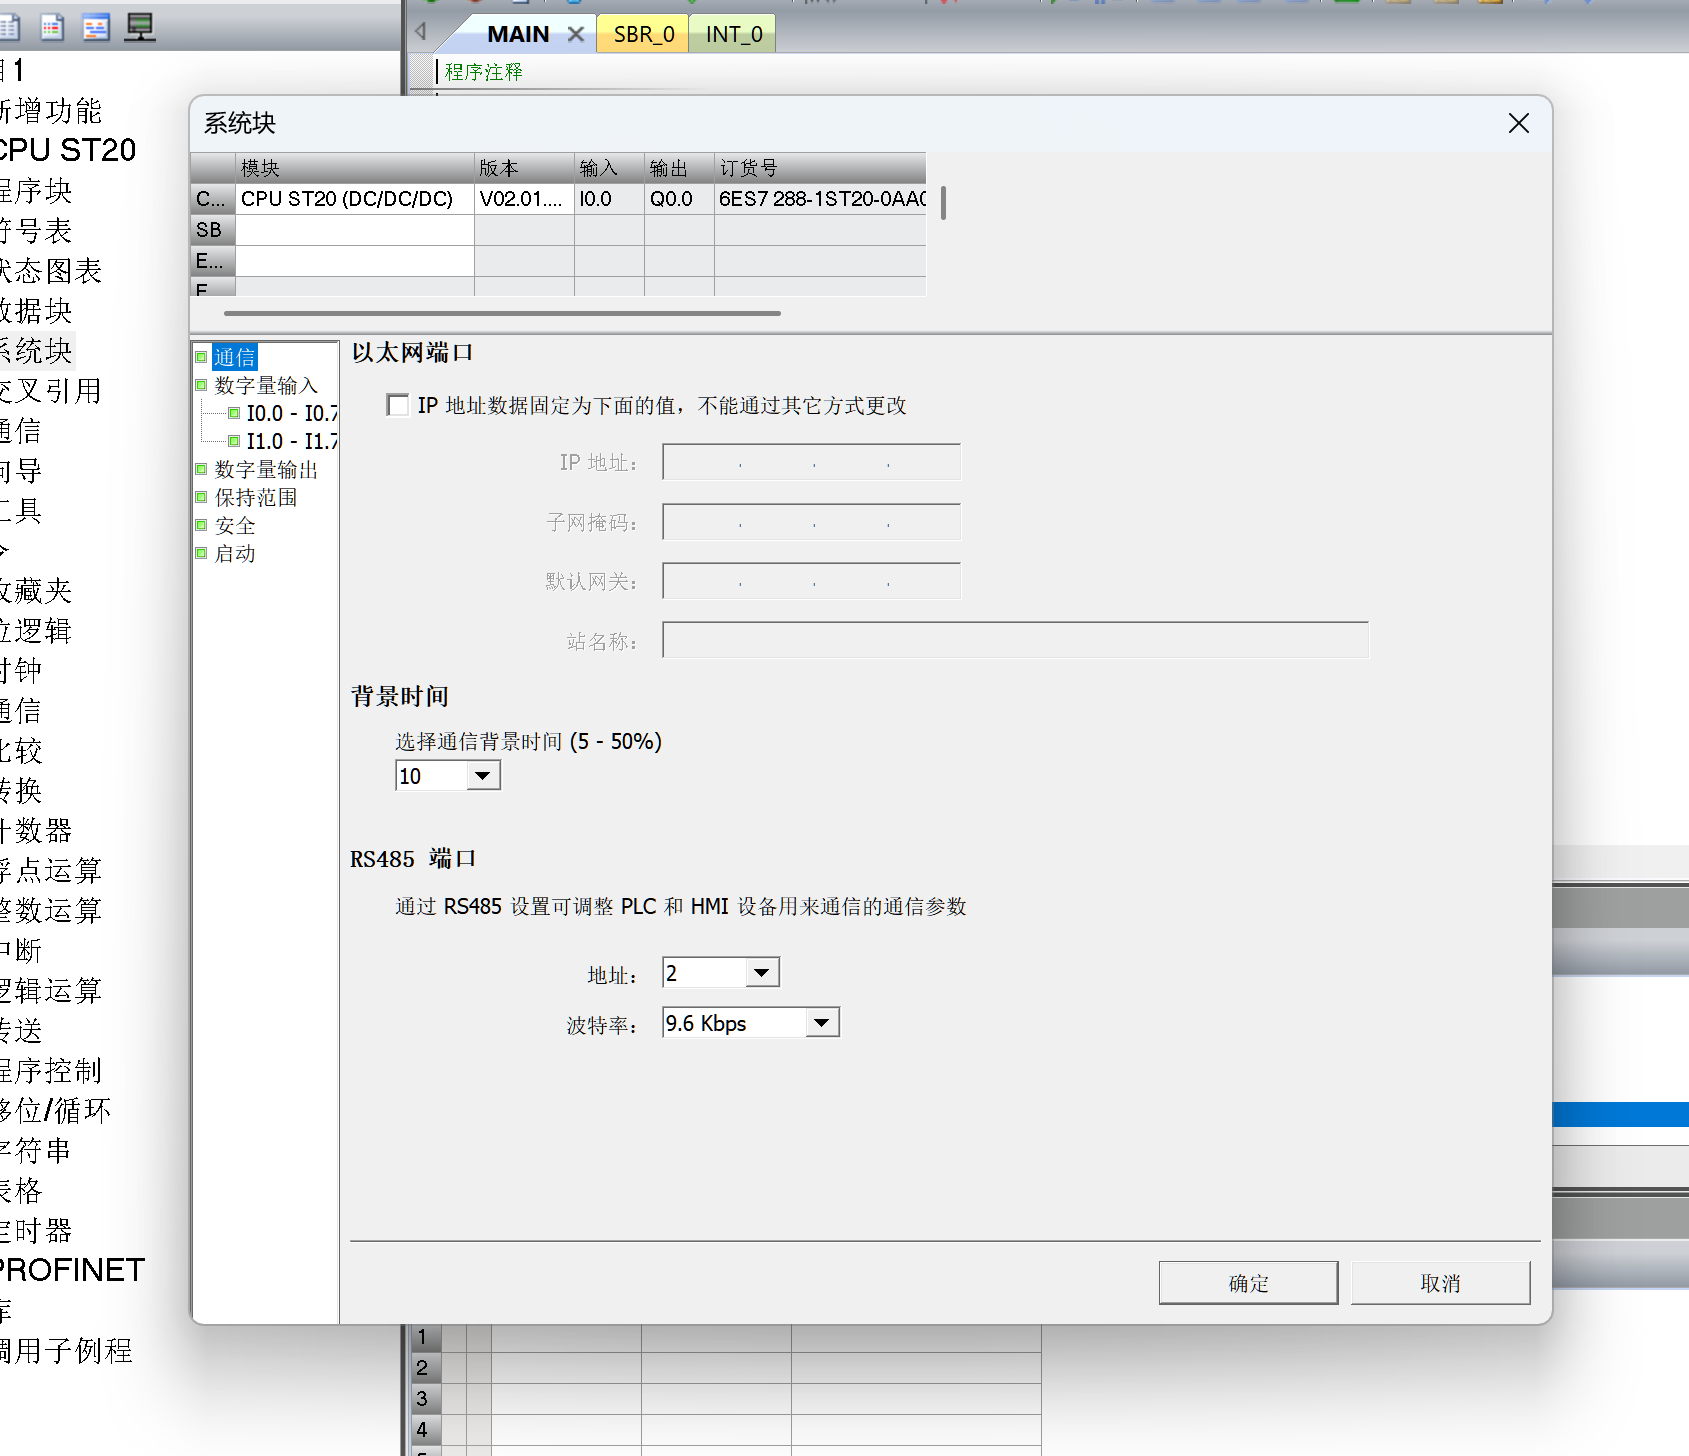Open the I0.0 - I0.7 input settings
Image resolution: width=1689 pixels, height=1456 pixels.
(292, 413)
